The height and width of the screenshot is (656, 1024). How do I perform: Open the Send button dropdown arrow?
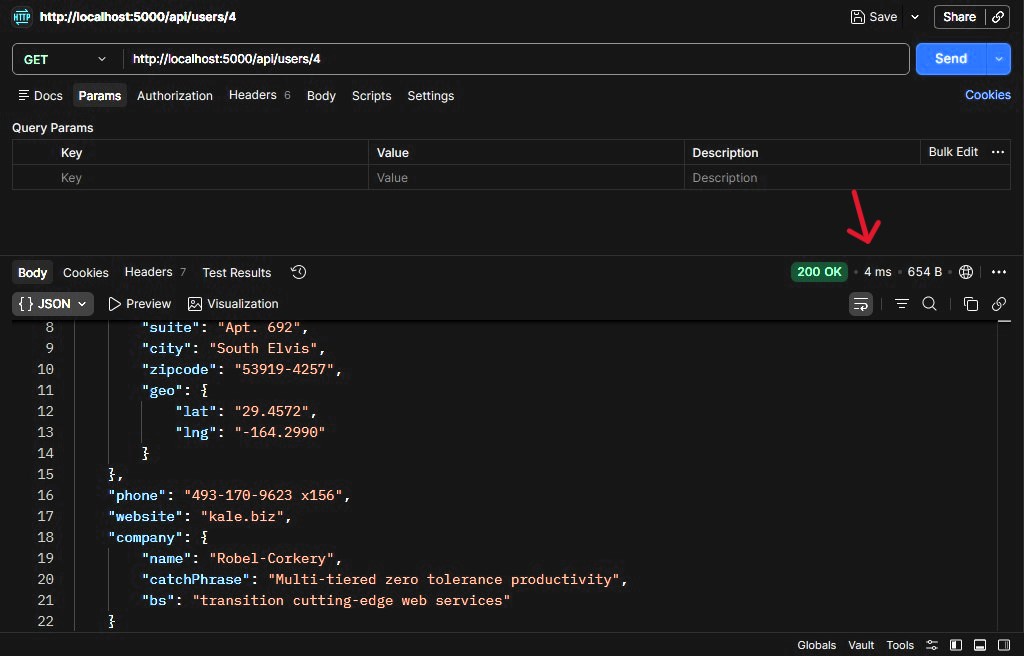998,59
